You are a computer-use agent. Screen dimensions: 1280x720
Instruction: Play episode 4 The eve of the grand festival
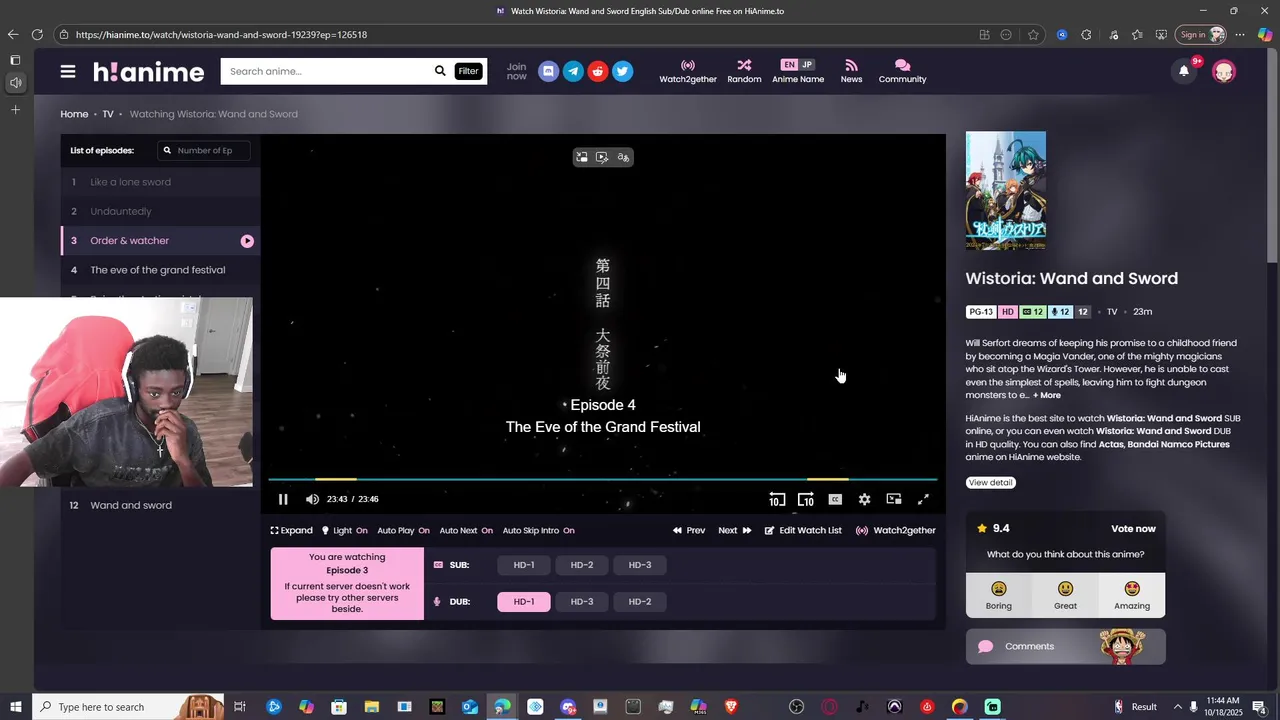160,270
